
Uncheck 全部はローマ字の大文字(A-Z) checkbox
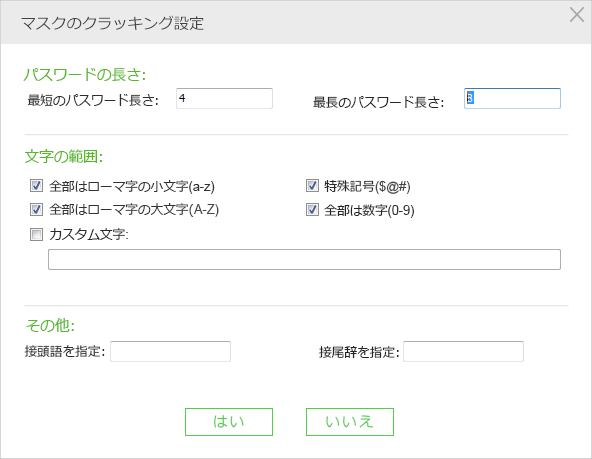pos(36,209)
